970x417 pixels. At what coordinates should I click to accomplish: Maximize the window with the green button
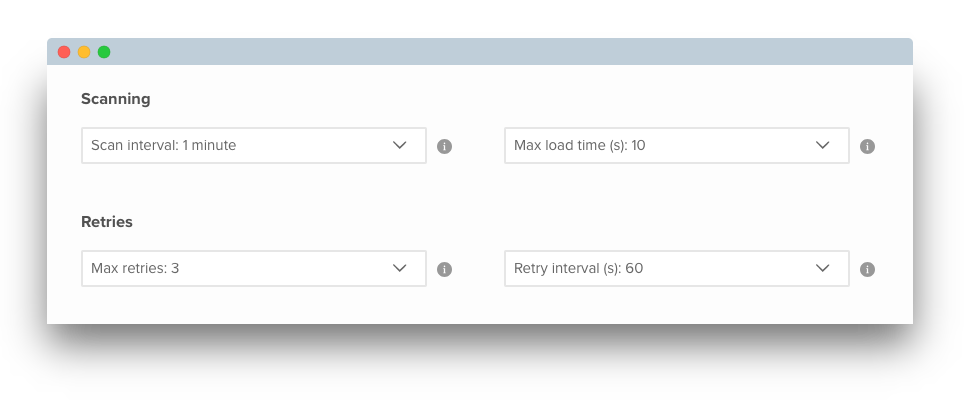[x=104, y=52]
